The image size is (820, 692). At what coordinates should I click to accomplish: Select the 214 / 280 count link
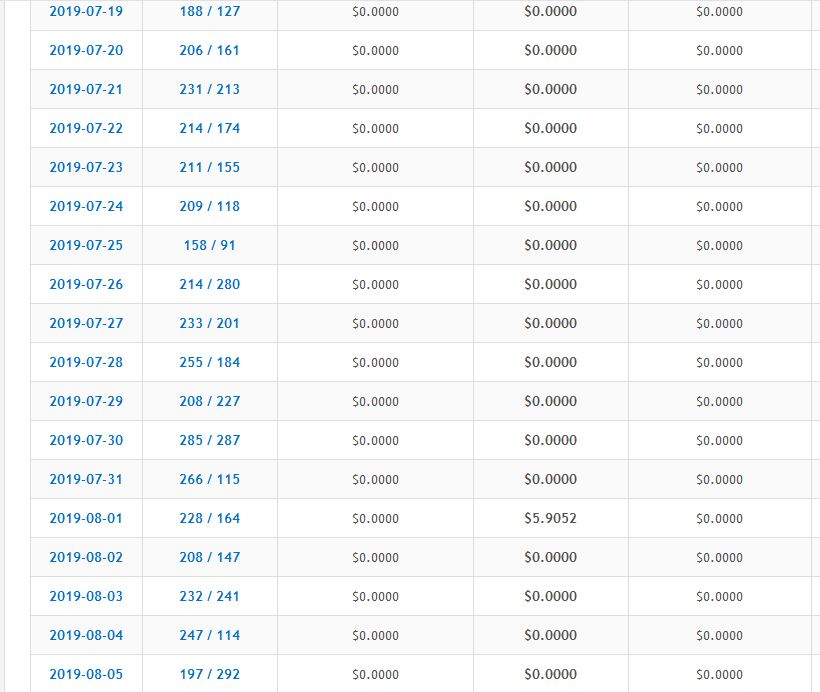tap(210, 284)
